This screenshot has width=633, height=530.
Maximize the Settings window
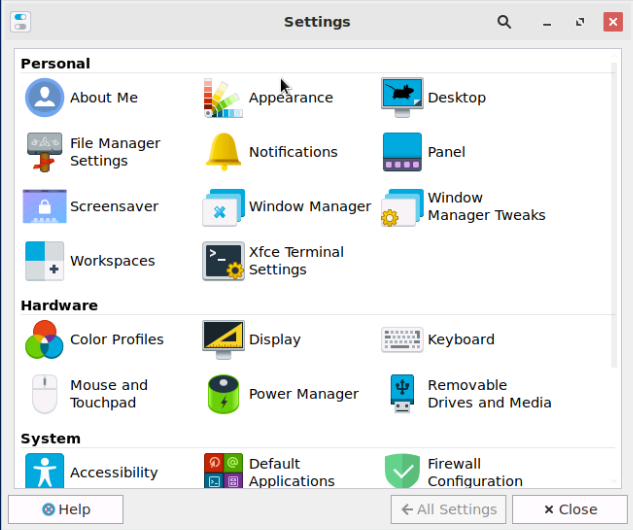click(x=580, y=22)
